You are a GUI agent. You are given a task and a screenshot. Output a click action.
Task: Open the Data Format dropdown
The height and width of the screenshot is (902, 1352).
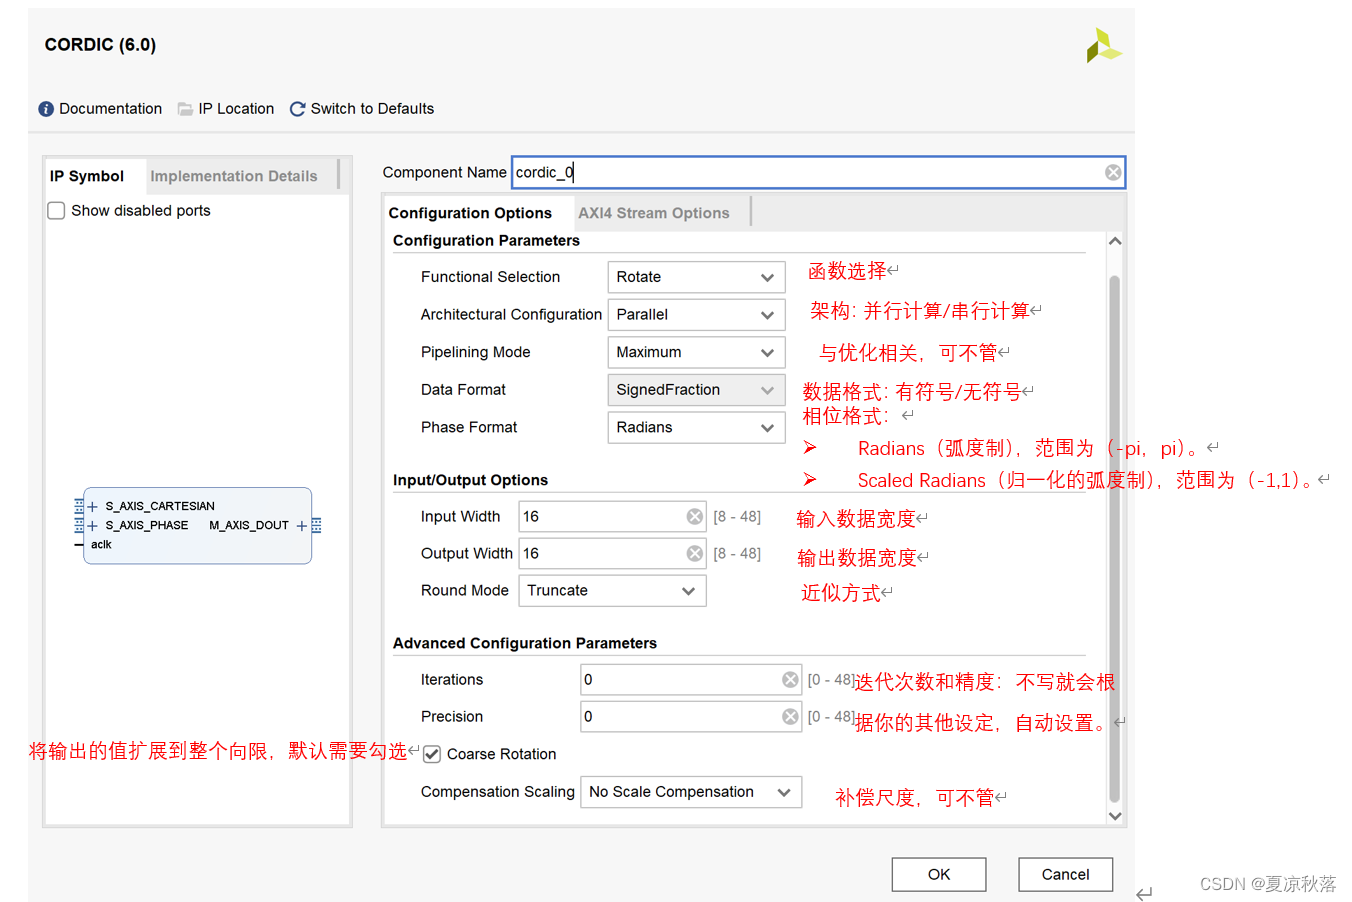pyautogui.click(x=696, y=390)
